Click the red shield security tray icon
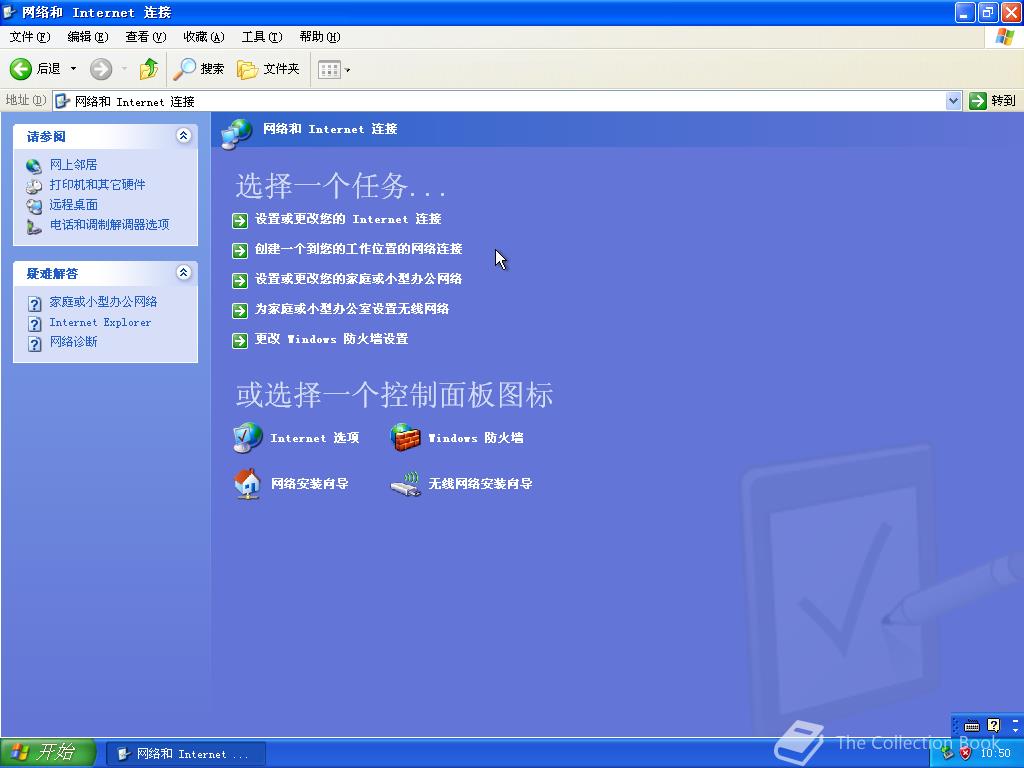1024x768 pixels. [x=965, y=754]
